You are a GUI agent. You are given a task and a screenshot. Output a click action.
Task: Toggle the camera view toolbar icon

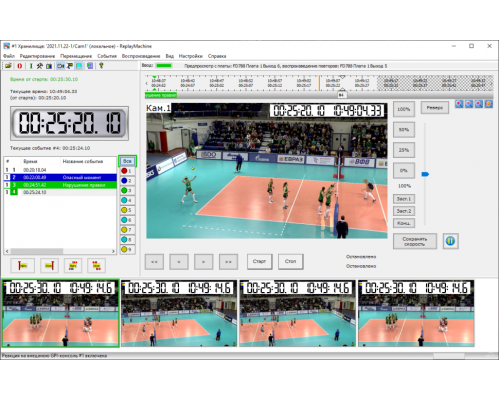60,66
